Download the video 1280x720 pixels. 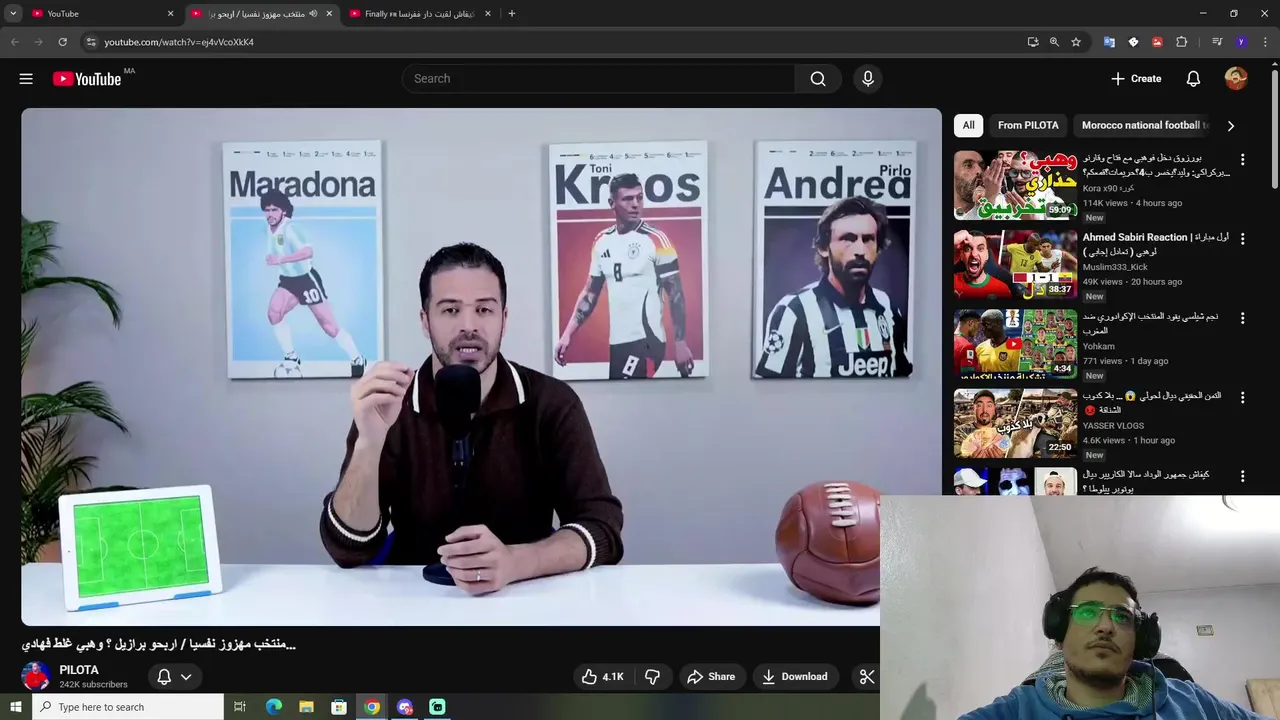(x=795, y=677)
